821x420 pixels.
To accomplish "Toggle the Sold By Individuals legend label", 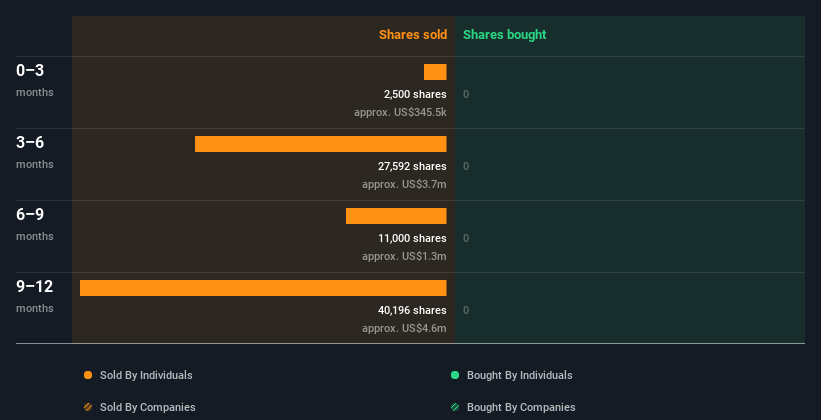I will click(146, 375).
